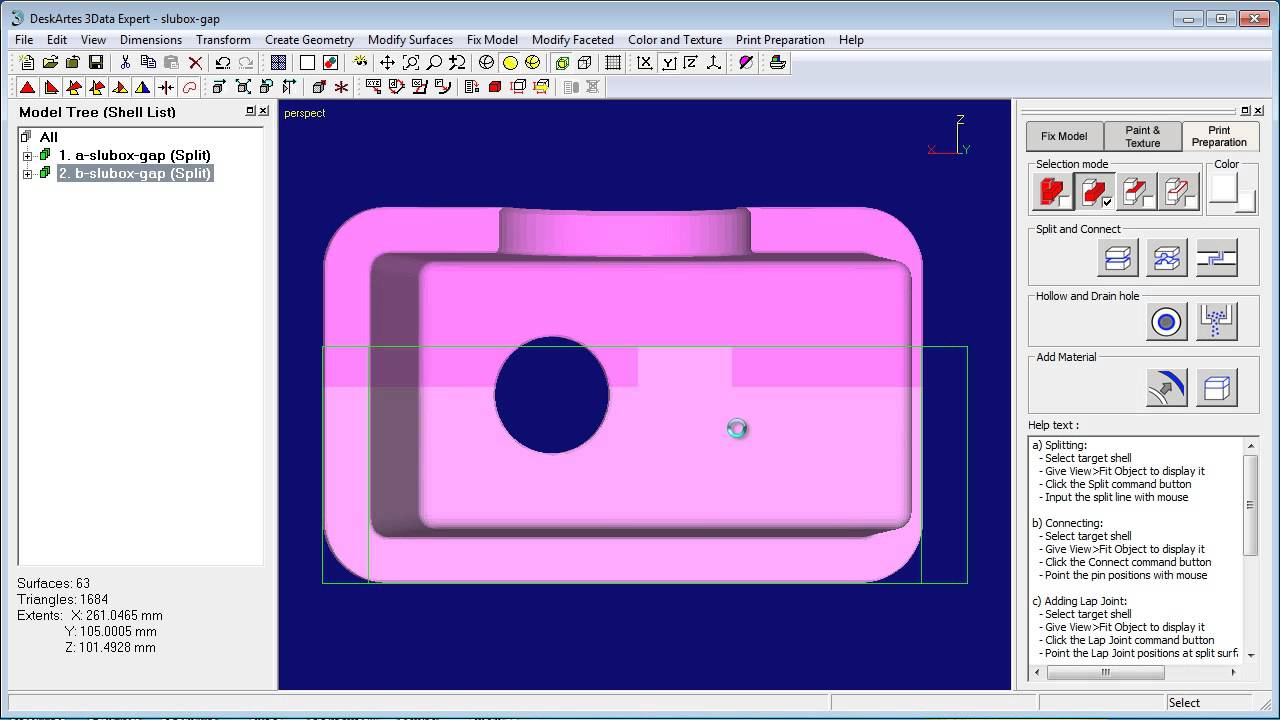Click the Add Material box icon
The image size is (1280, 720).
pos(1216,388)
